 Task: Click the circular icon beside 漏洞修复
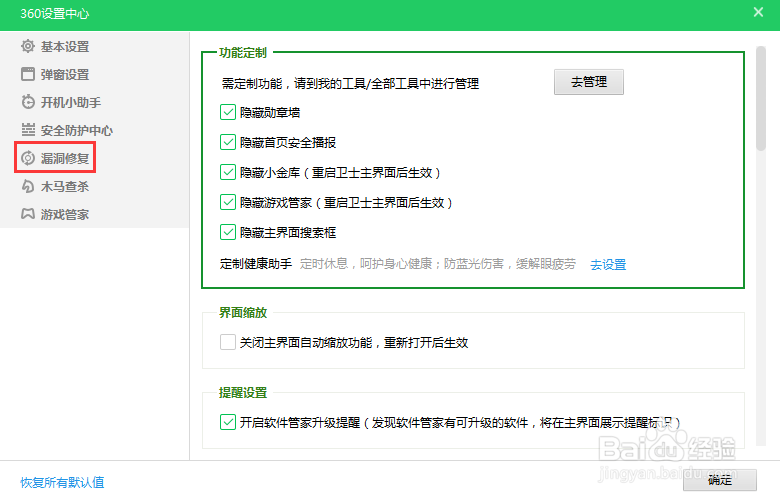[28, 158]
